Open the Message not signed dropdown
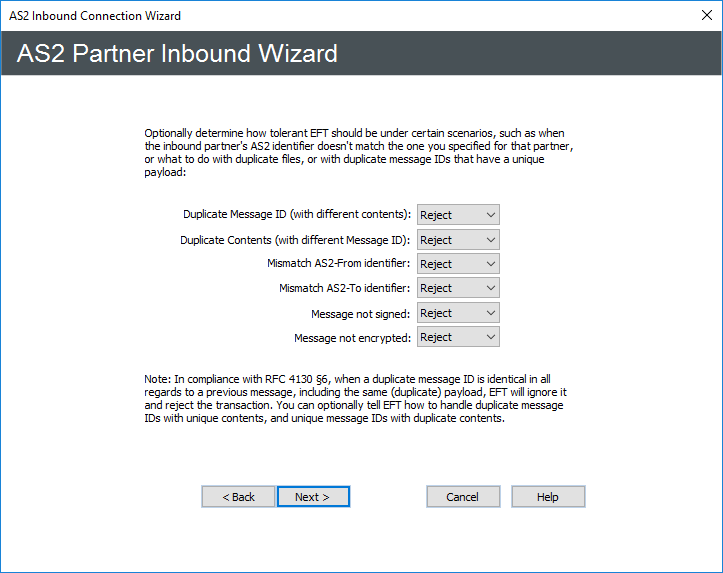 [458, 313]
